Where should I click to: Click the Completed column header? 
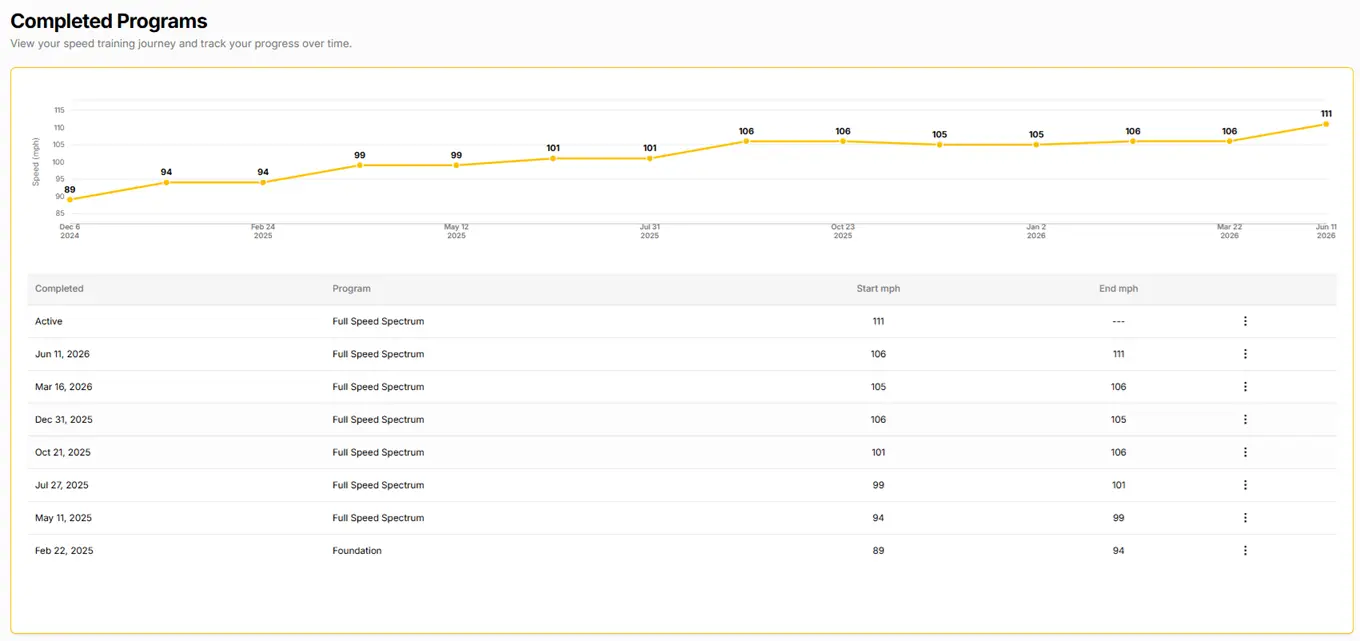click(x=59, y=289)
